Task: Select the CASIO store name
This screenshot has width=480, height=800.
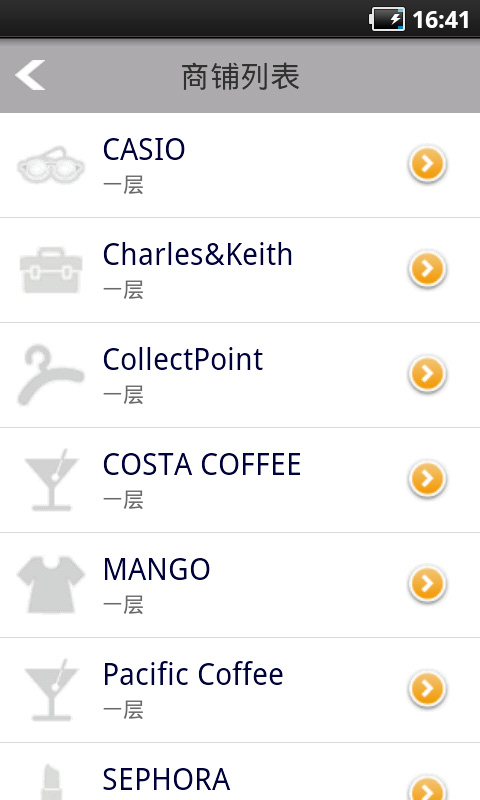Action: click(x=144, y=149)
